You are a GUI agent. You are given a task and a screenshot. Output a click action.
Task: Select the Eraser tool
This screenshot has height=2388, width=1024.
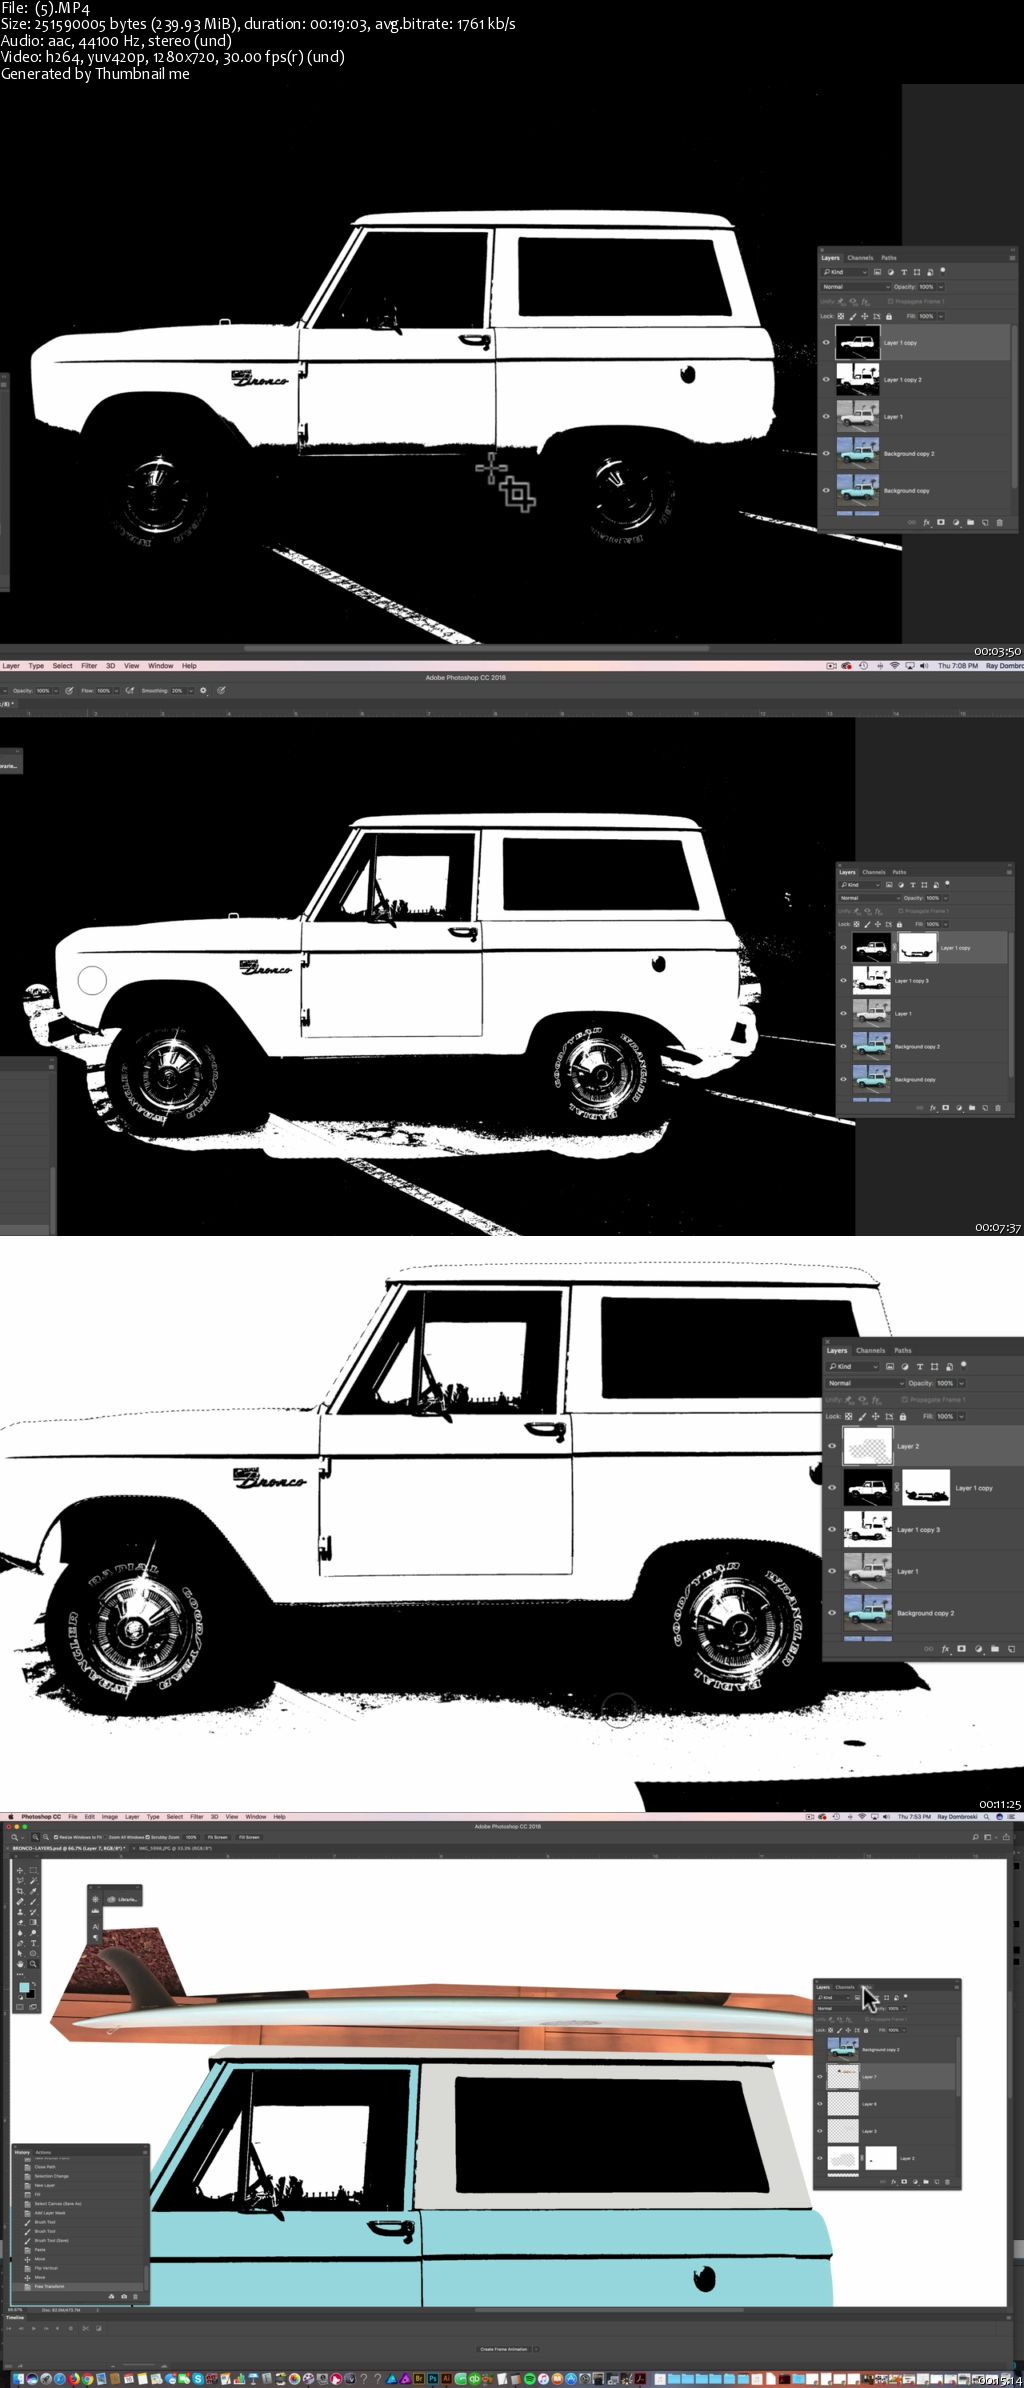[20, 1922]
